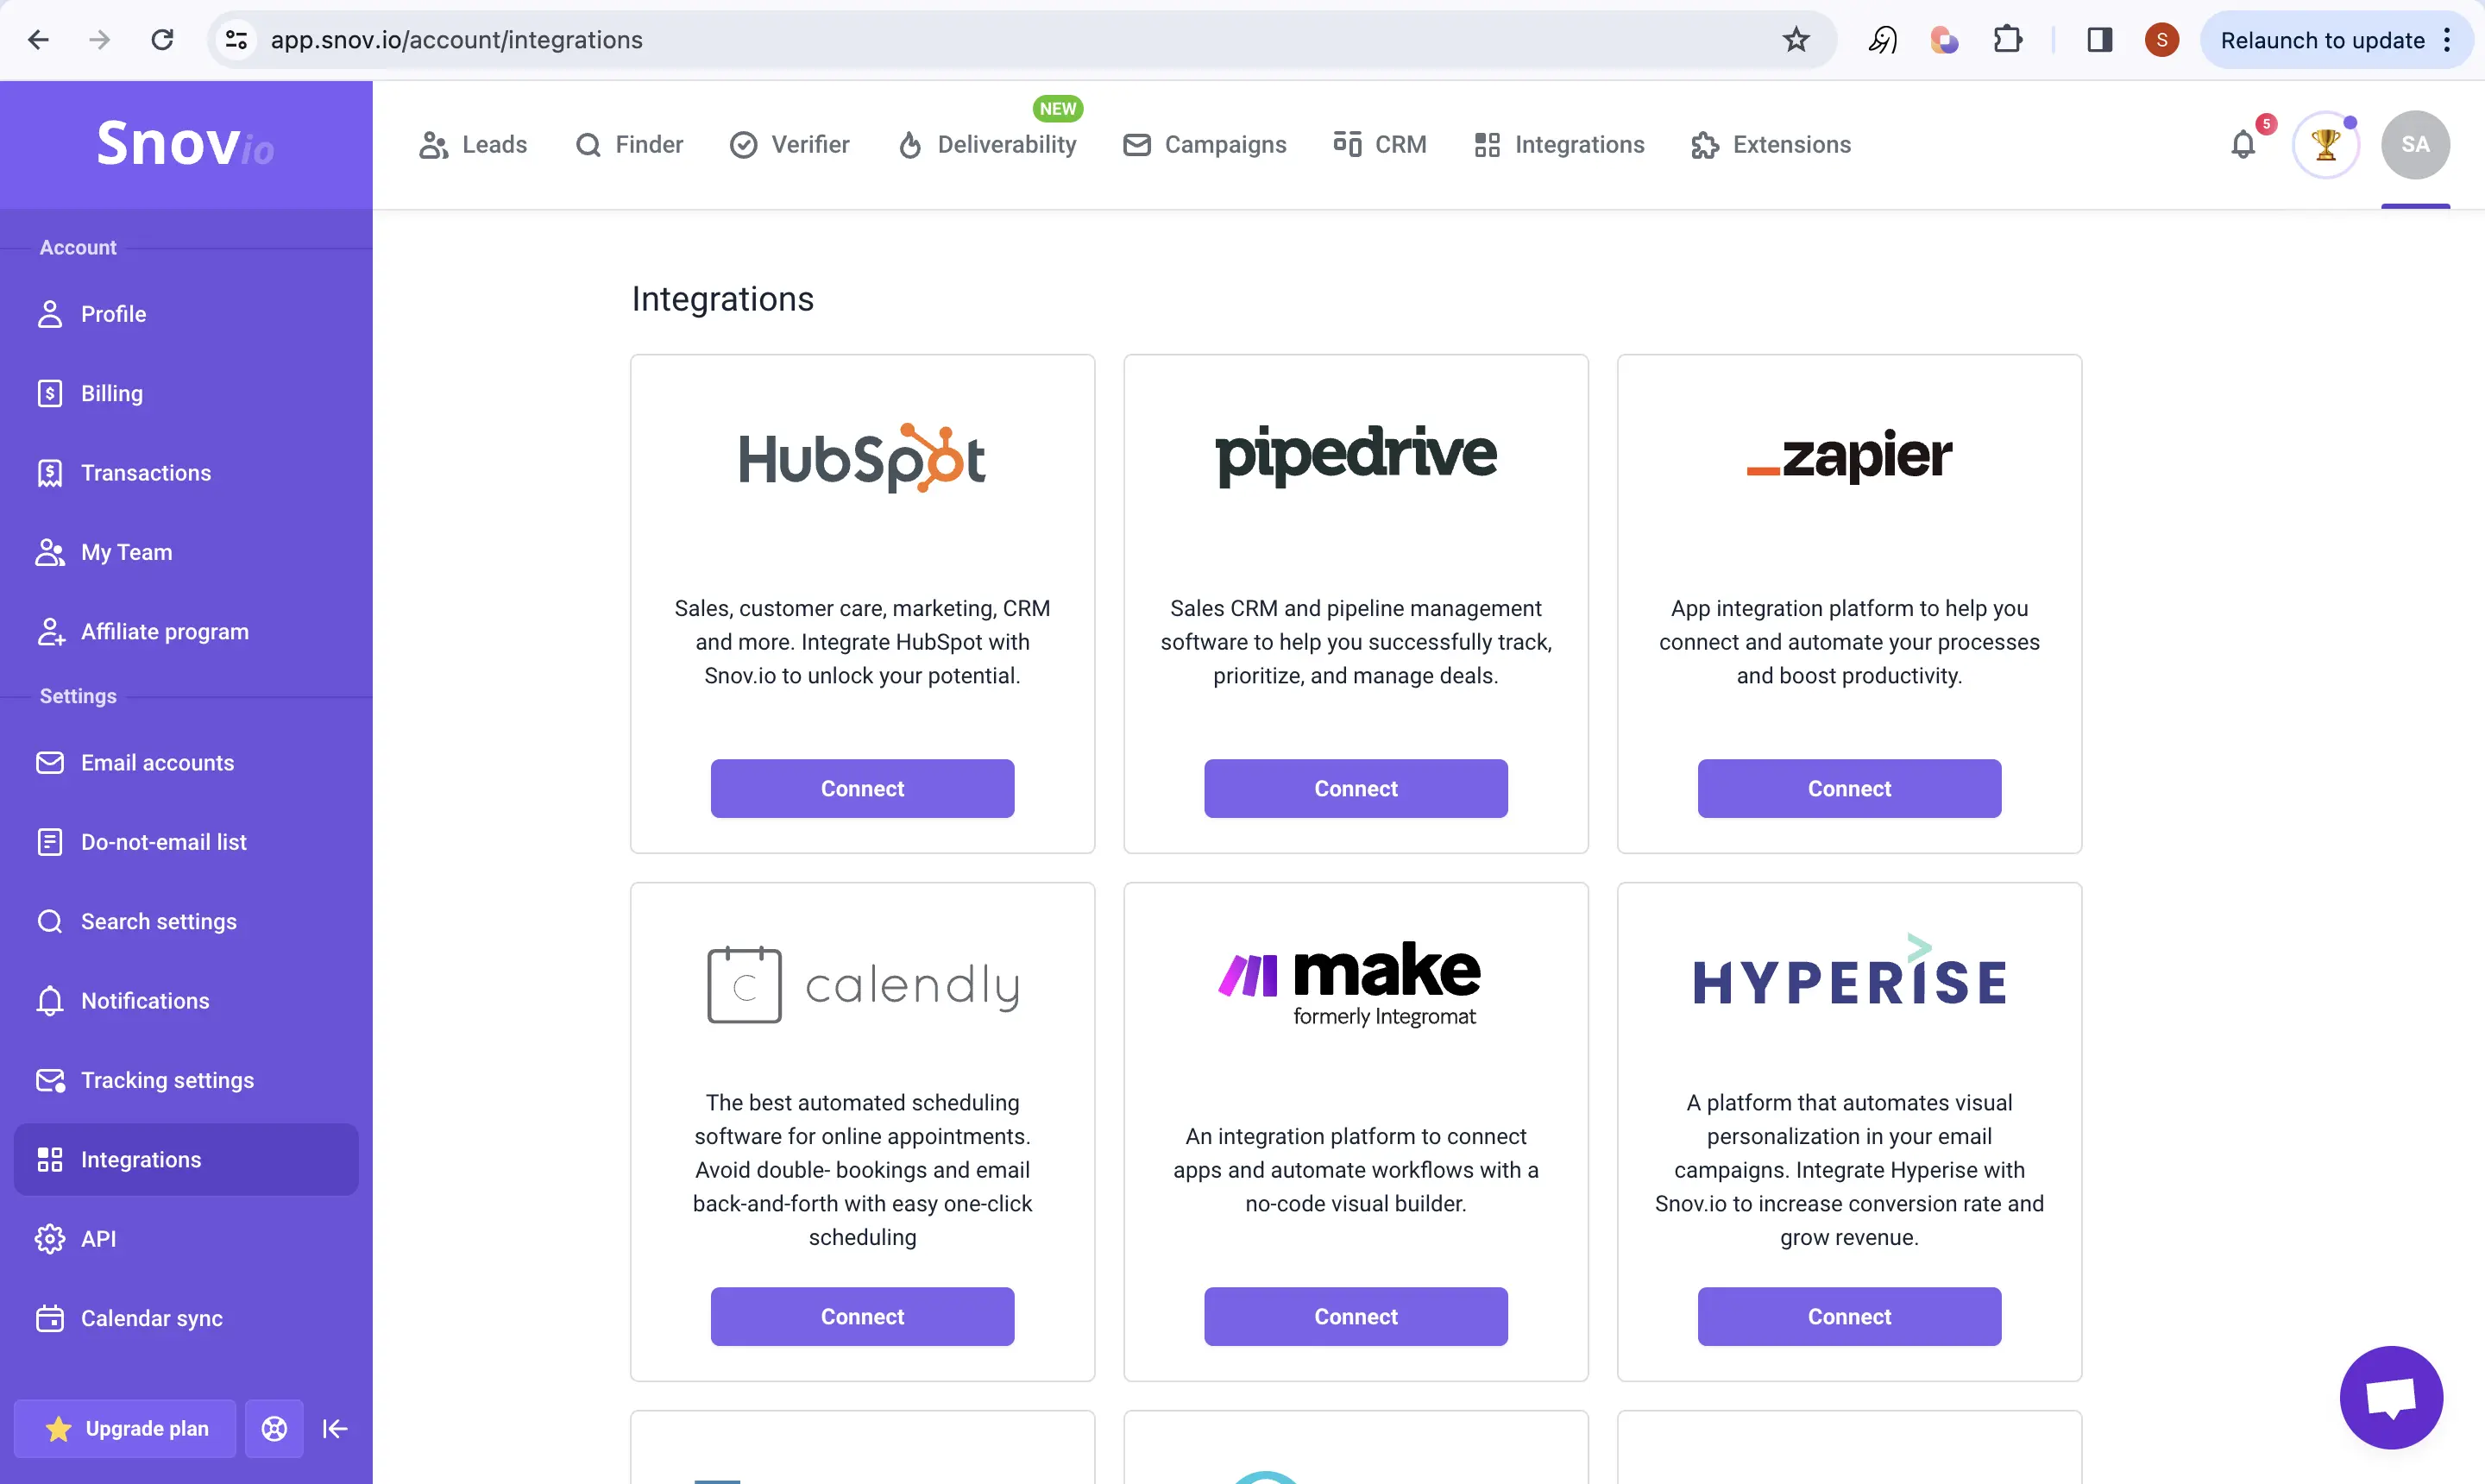Open browser extensions puzzle icon
The width and height of the screenshot is (2485, 1484).
(2007, 40)
